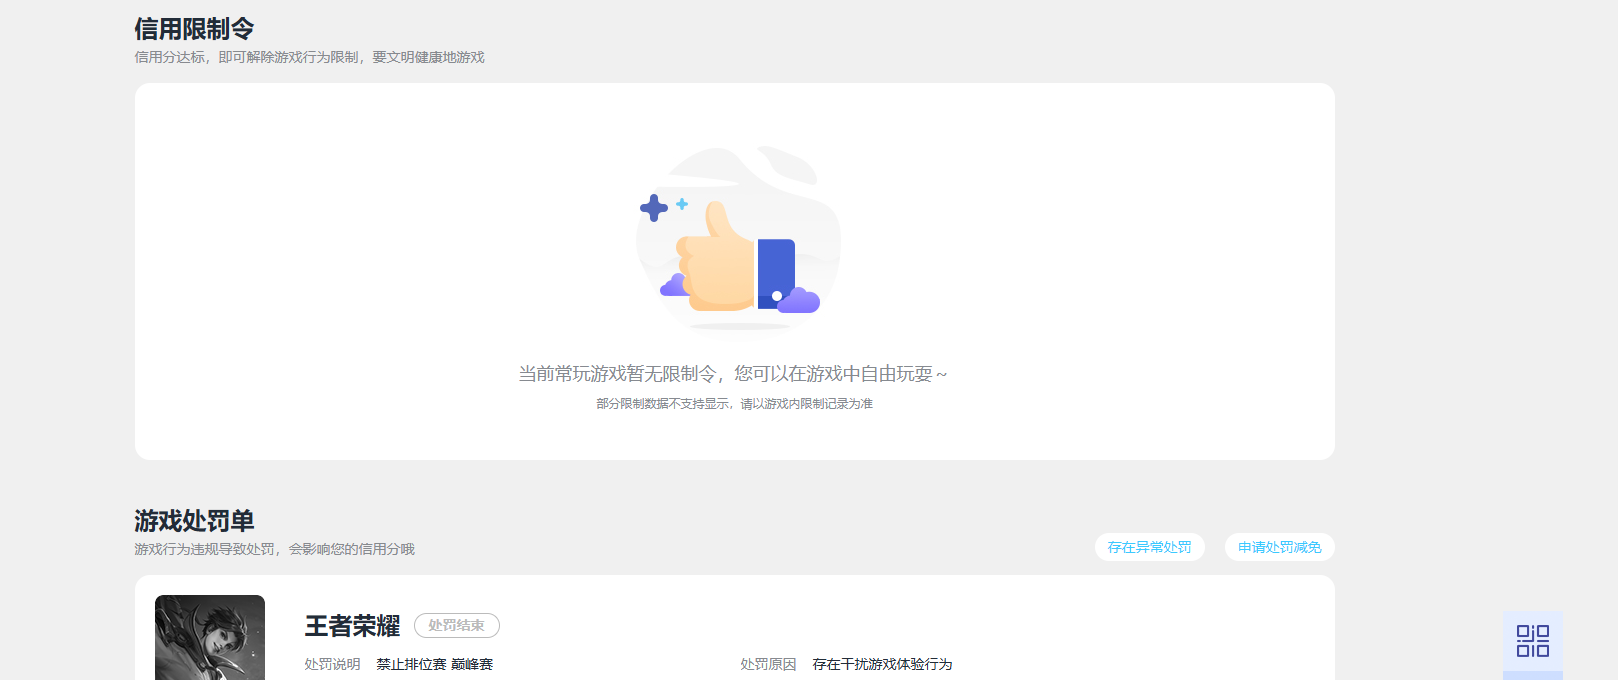Click the 信用限制令 heading
Screen dimensions: 1618x680
point(194,29)
